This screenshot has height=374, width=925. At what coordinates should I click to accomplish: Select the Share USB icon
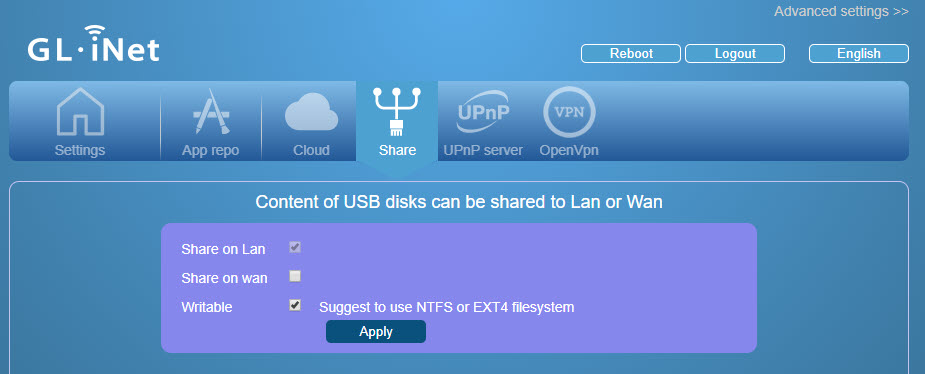click(x=397, y=112)
